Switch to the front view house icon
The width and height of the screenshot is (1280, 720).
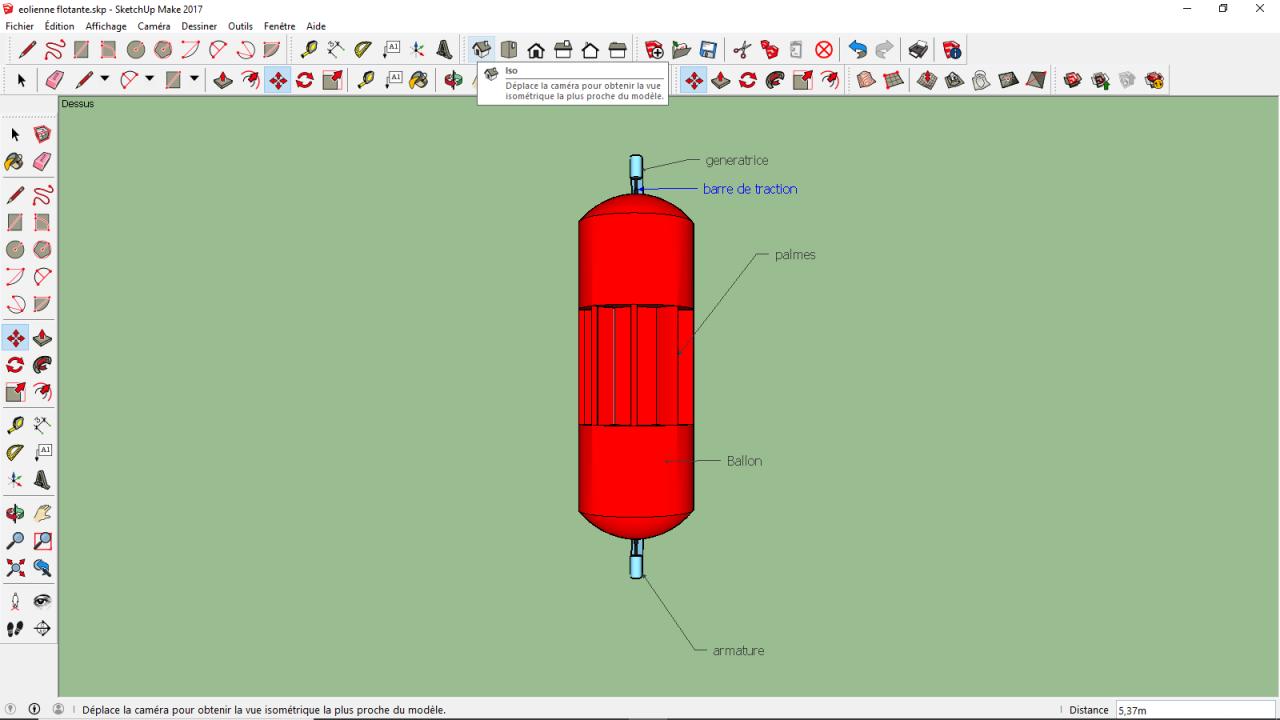536,50
